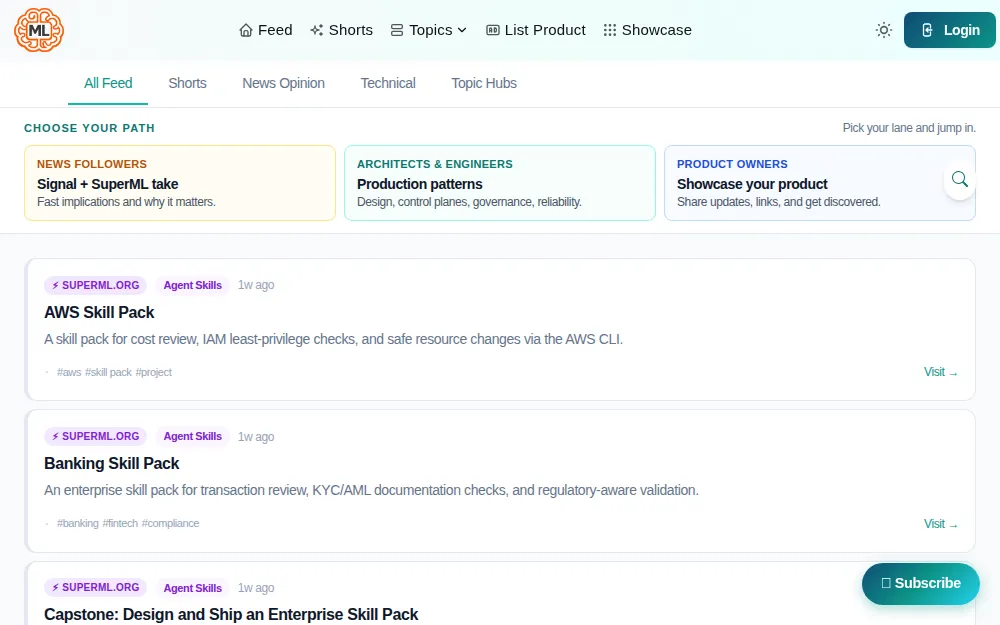
Task: Click the #project hashtag
Action: (x=154, y=372)
